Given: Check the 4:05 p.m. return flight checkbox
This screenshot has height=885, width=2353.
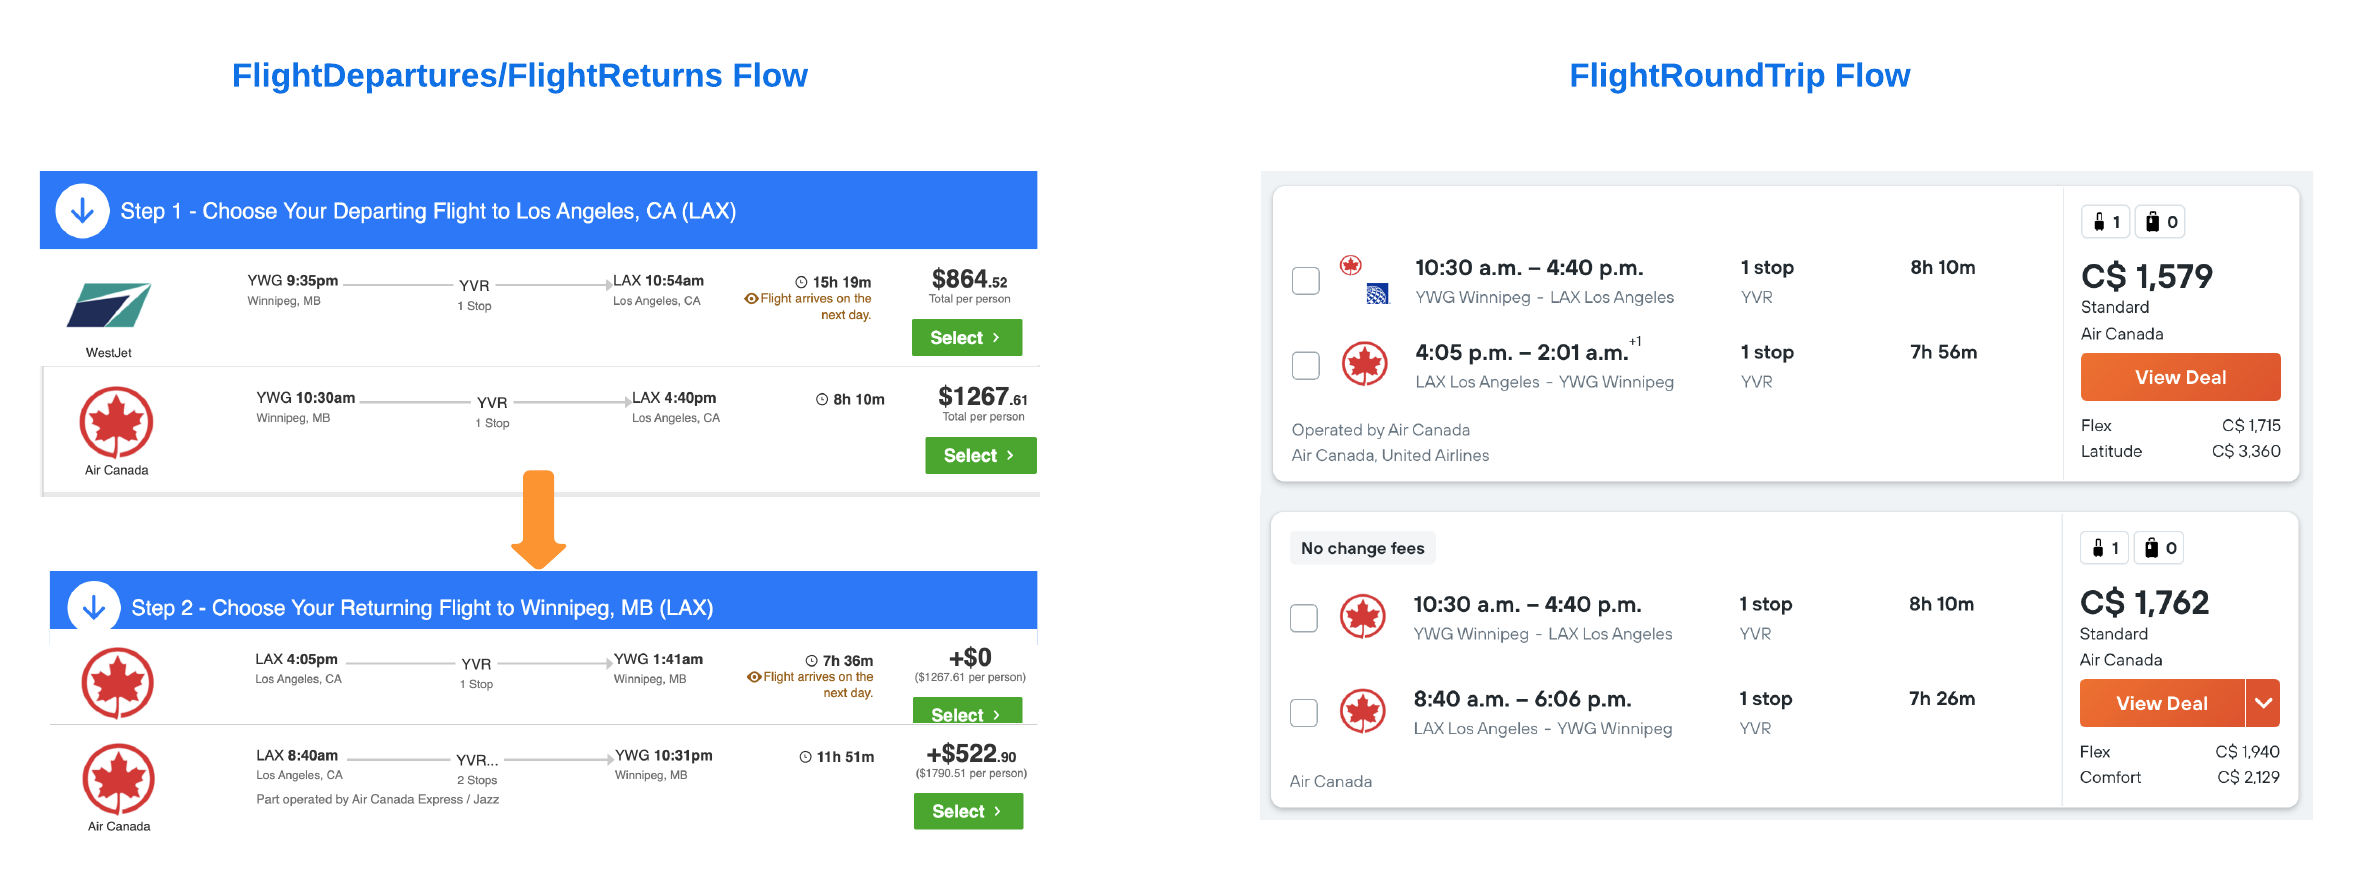Looking at the screenshot, I should coord(1305,366).
